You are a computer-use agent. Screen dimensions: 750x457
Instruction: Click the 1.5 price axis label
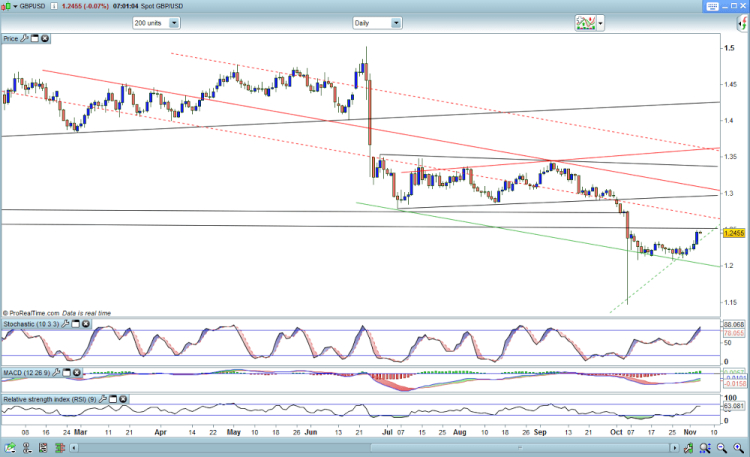pyautogui.click(x=729, y=48)
